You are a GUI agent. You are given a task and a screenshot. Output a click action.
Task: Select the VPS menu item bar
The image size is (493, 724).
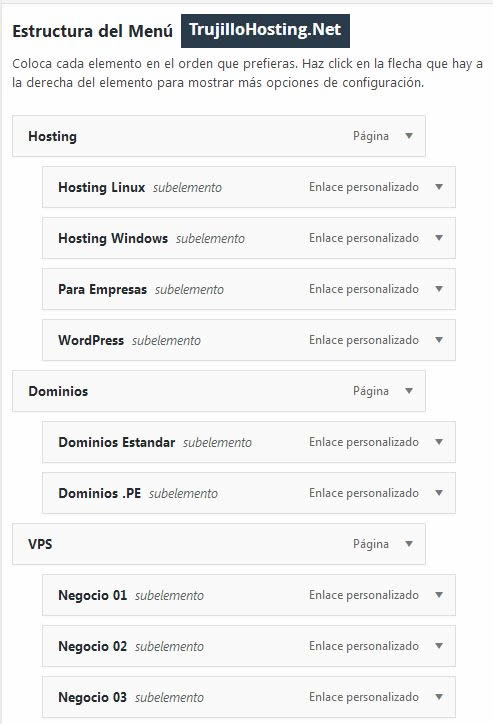pyautogui.click(x=219, y=544)
